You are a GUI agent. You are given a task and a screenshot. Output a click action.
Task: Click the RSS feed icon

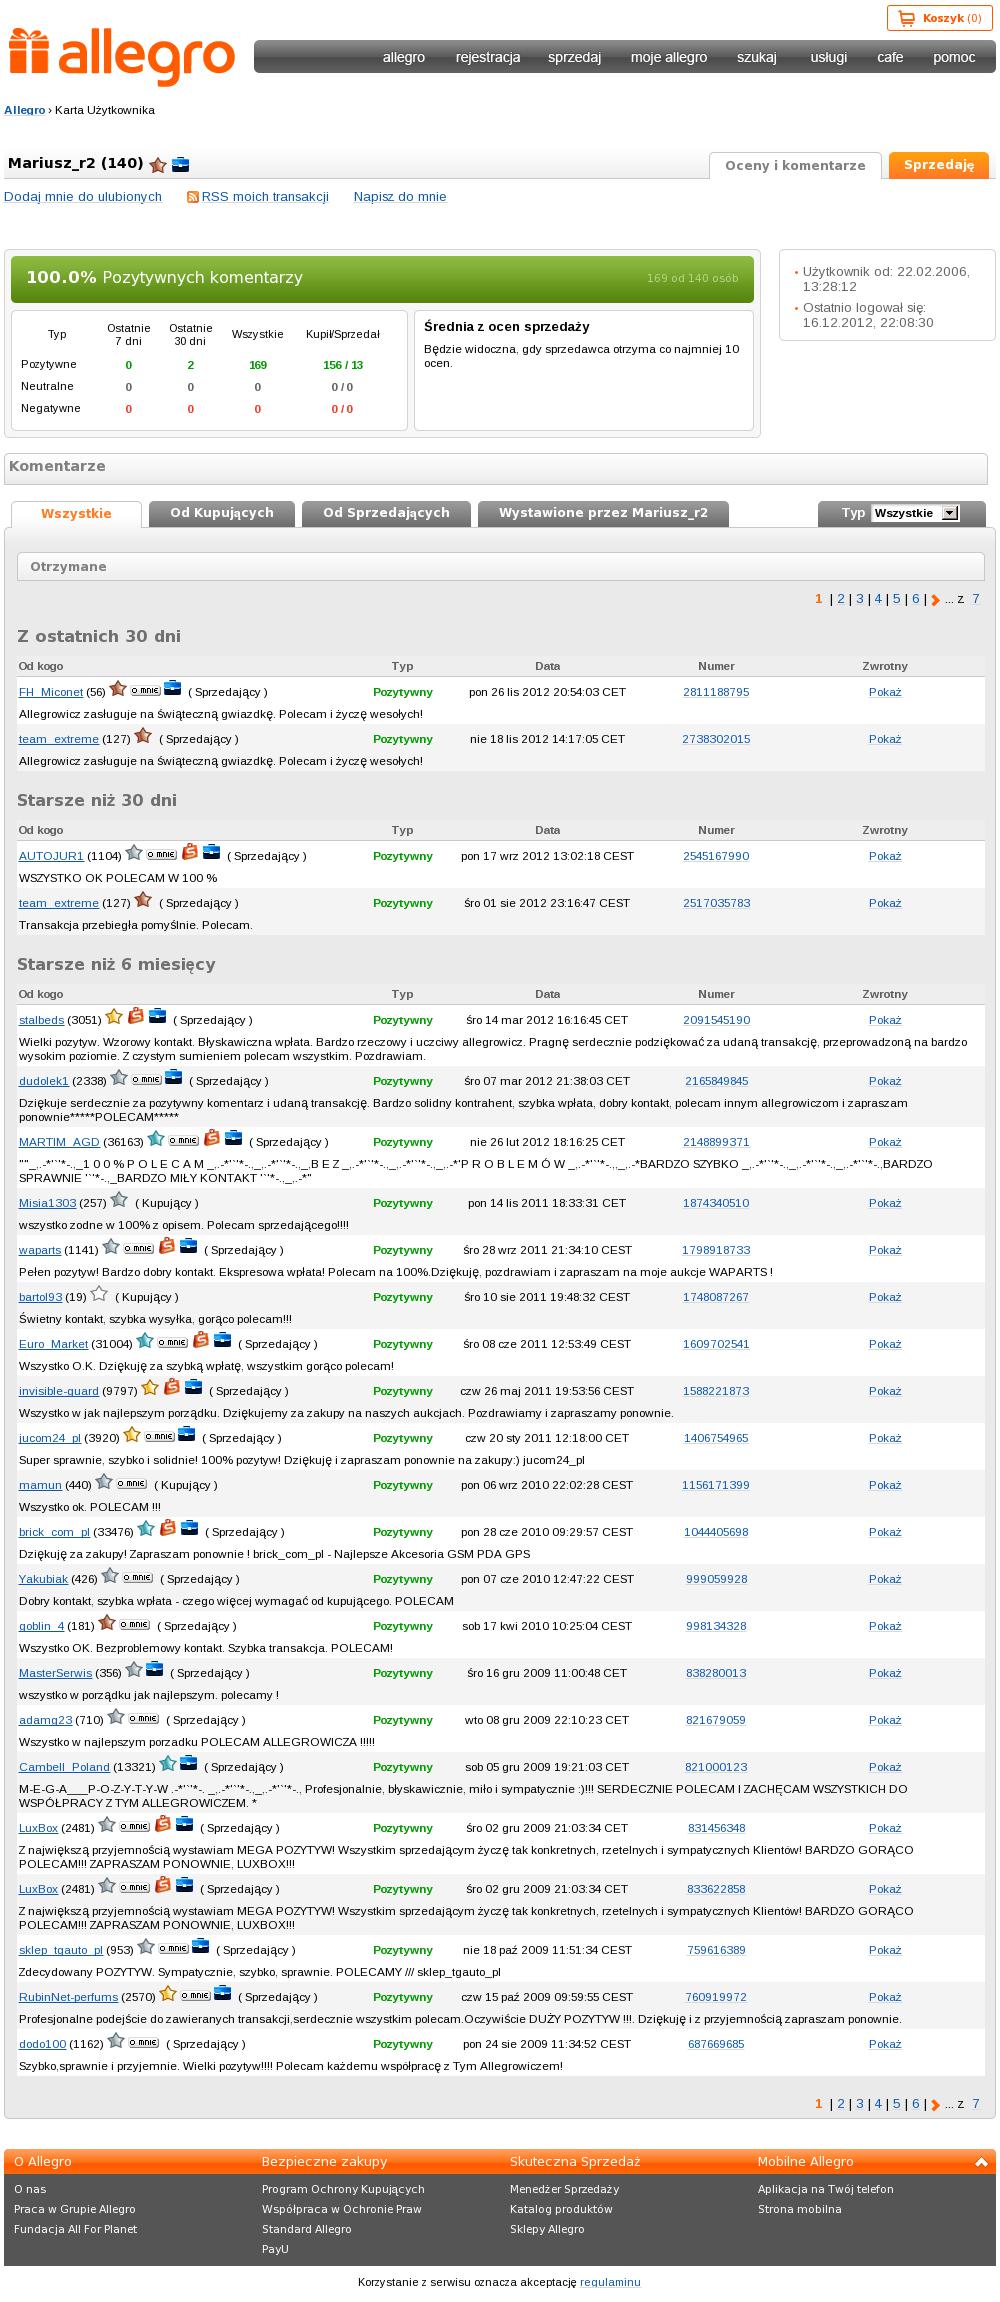193,197
